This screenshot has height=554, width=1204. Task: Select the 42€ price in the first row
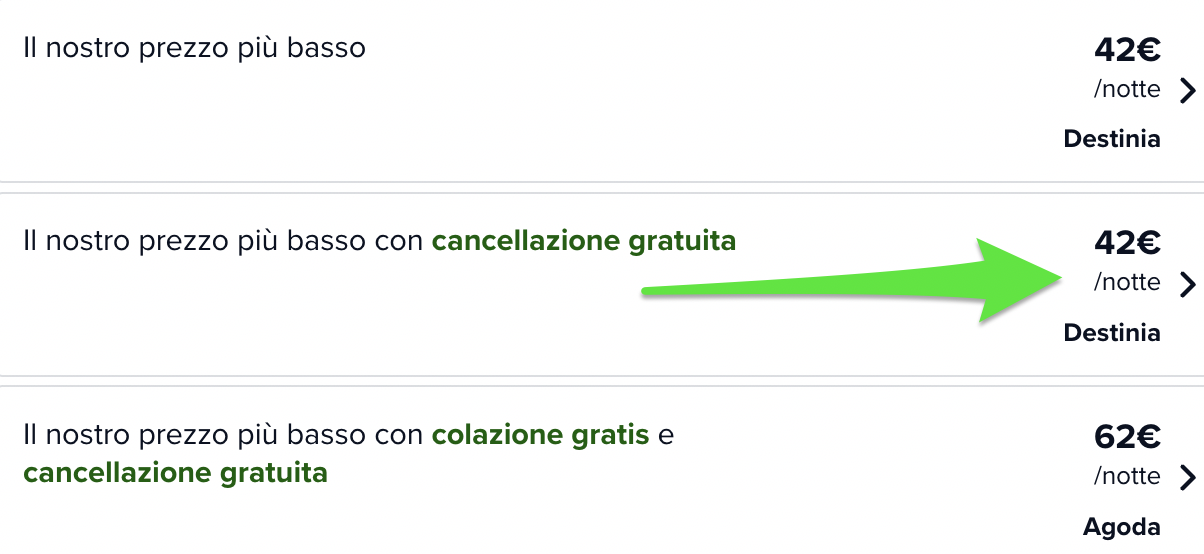[1127, 49]
